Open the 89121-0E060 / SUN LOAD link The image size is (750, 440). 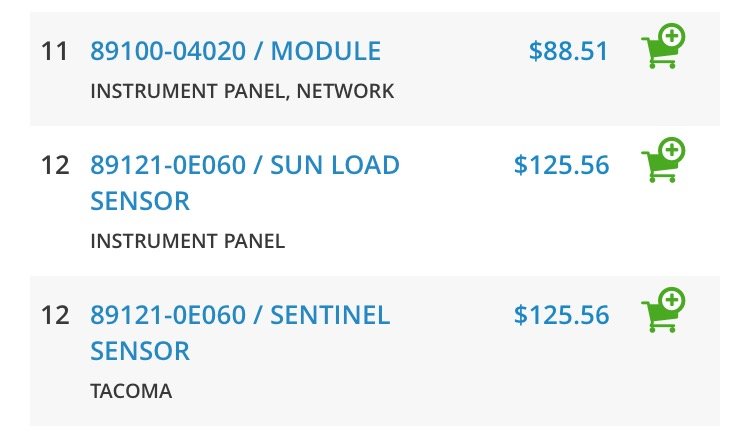[245, 165]
